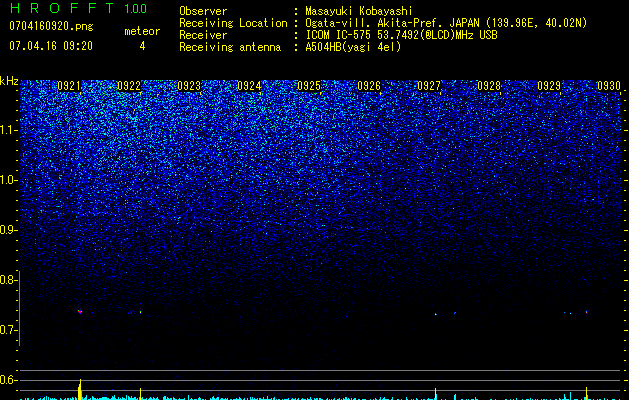Click the 0.9 kHz axis label
Screen dimensions: 629x400
[x=8, y=230]
